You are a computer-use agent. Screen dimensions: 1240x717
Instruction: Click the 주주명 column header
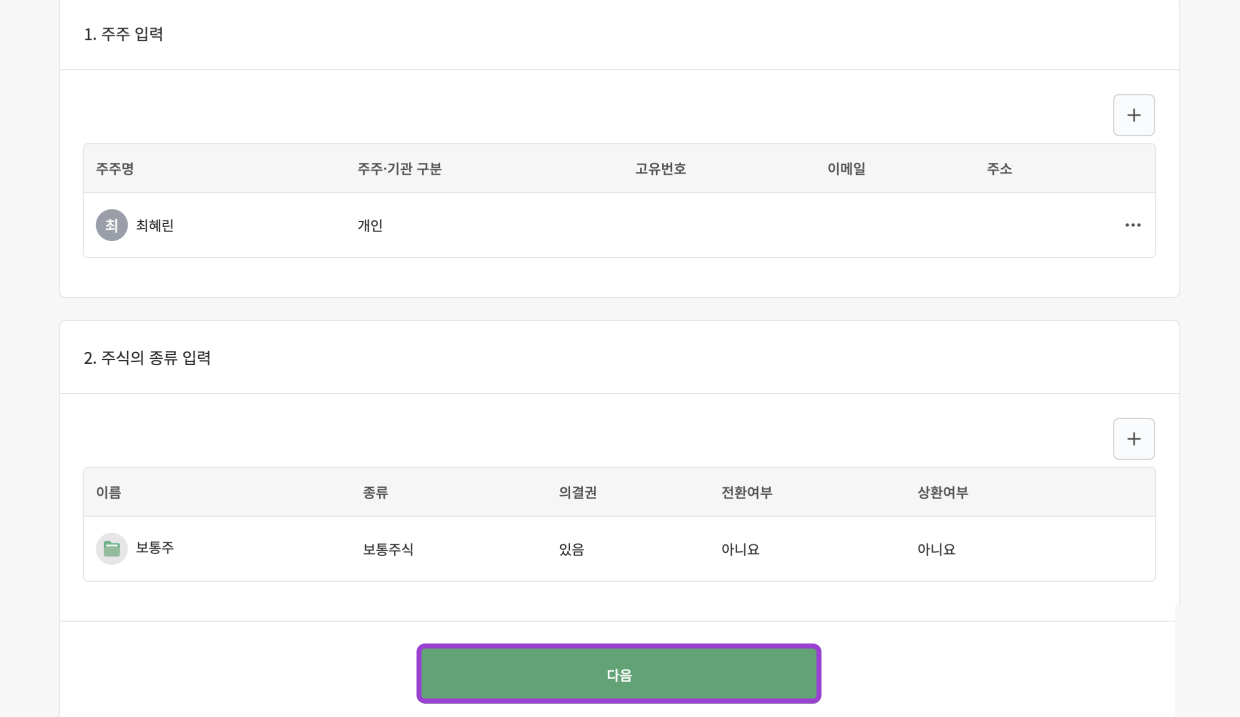pyautogui.click(x=115, y=168)
